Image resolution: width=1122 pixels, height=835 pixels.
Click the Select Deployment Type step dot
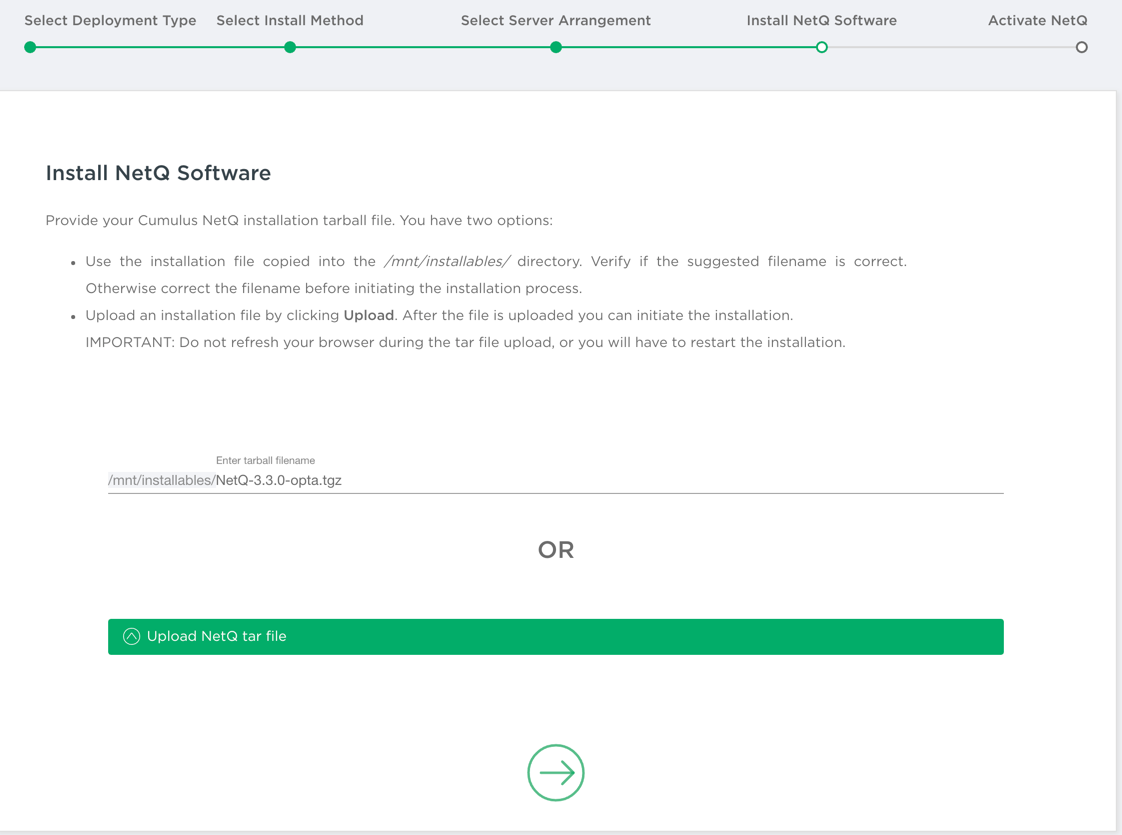tap(31, 47)
